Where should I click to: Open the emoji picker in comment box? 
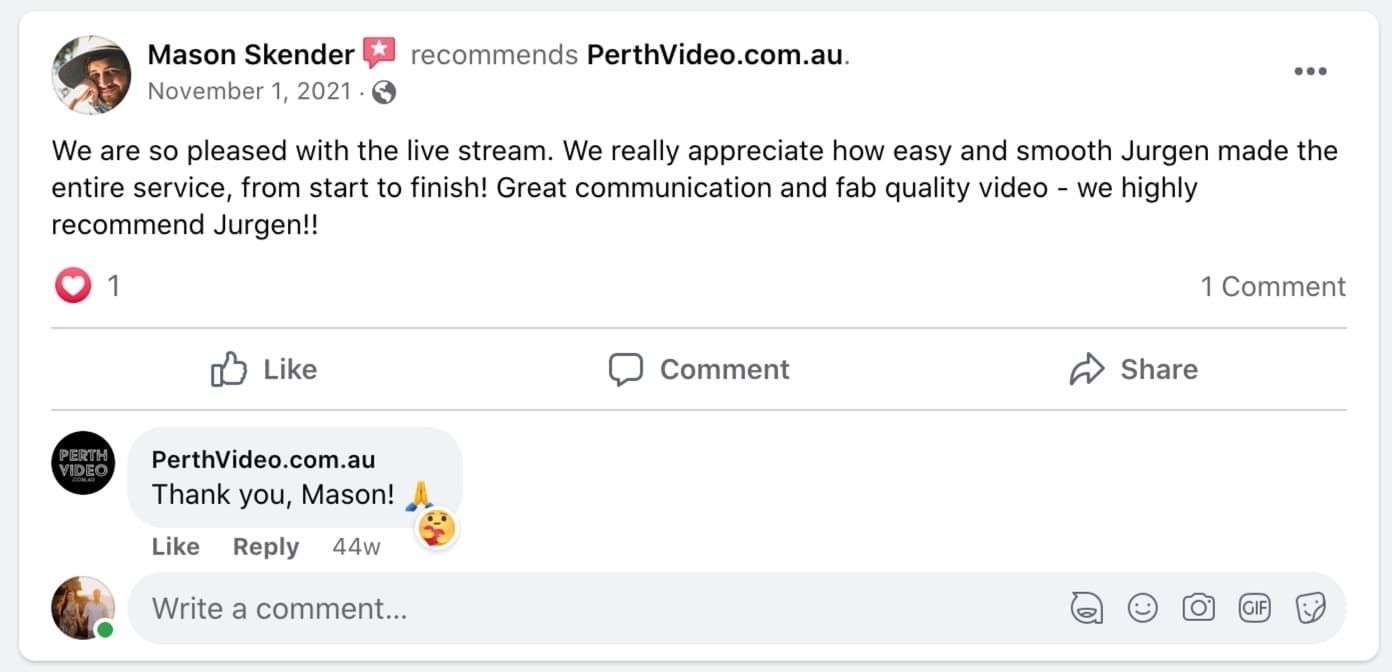click(x=1142, y=607)
